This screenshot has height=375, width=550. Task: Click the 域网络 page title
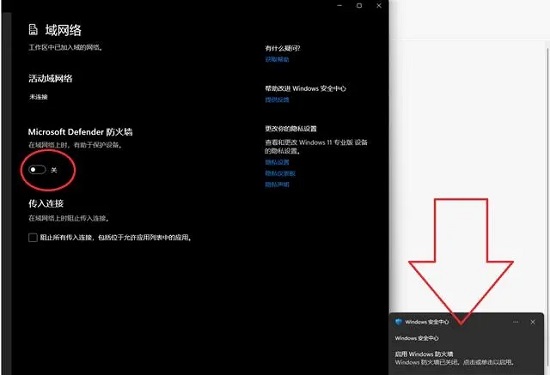pos(63,30)
